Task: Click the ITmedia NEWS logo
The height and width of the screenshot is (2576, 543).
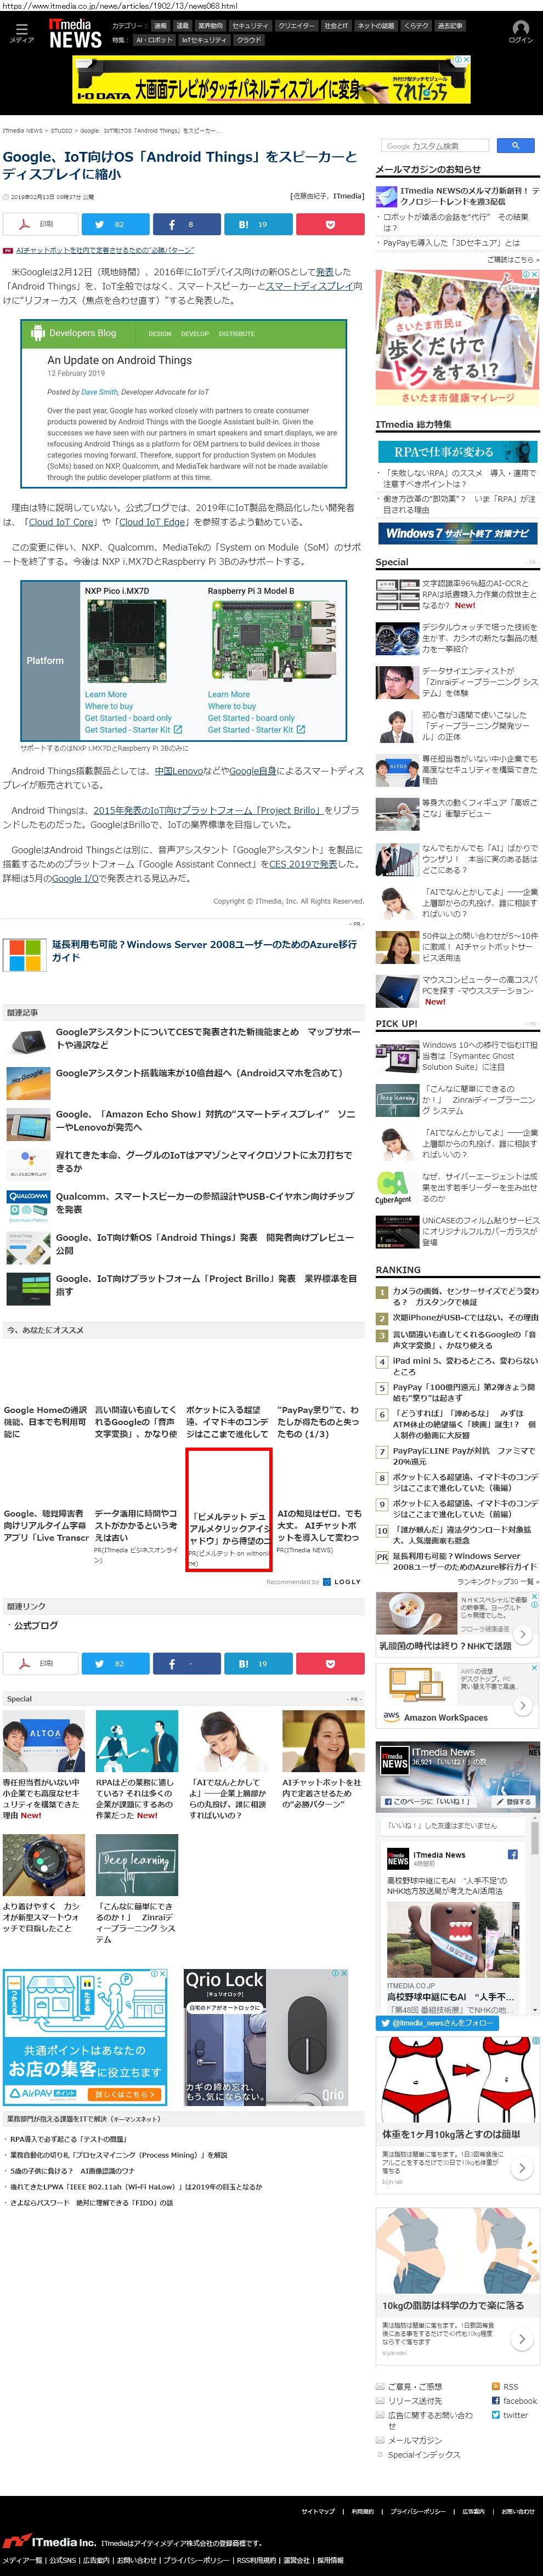Action: click(x=75, y=34)
